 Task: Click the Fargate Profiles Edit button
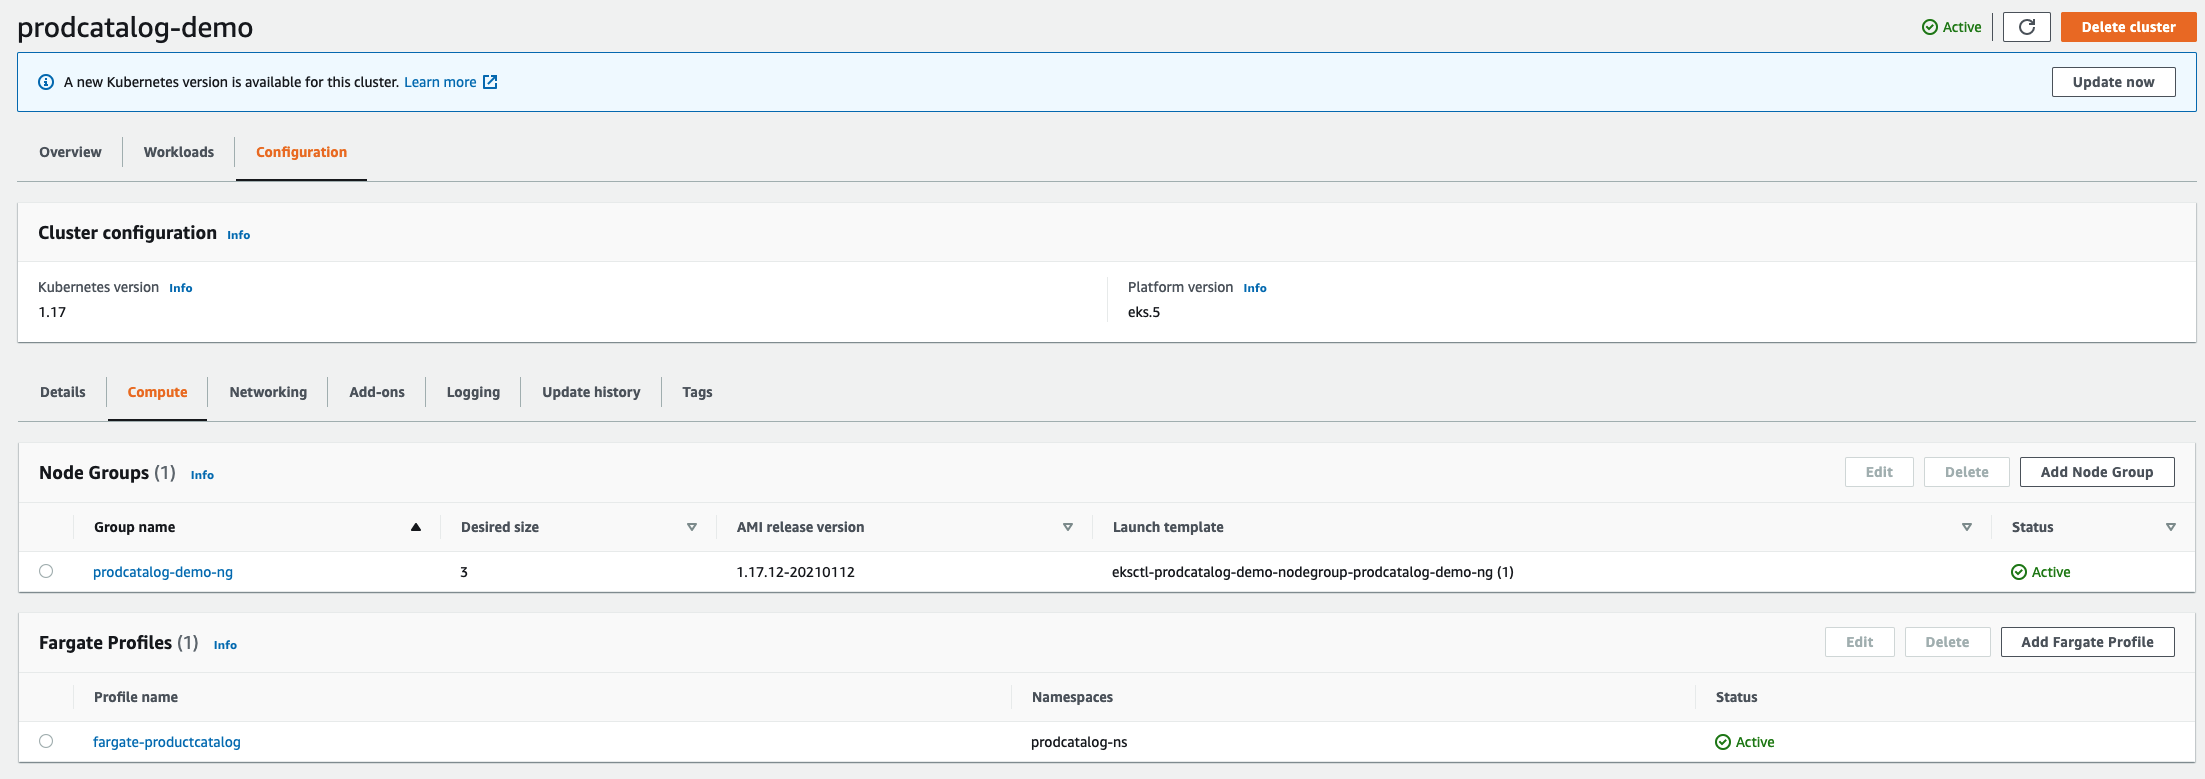1859,642
